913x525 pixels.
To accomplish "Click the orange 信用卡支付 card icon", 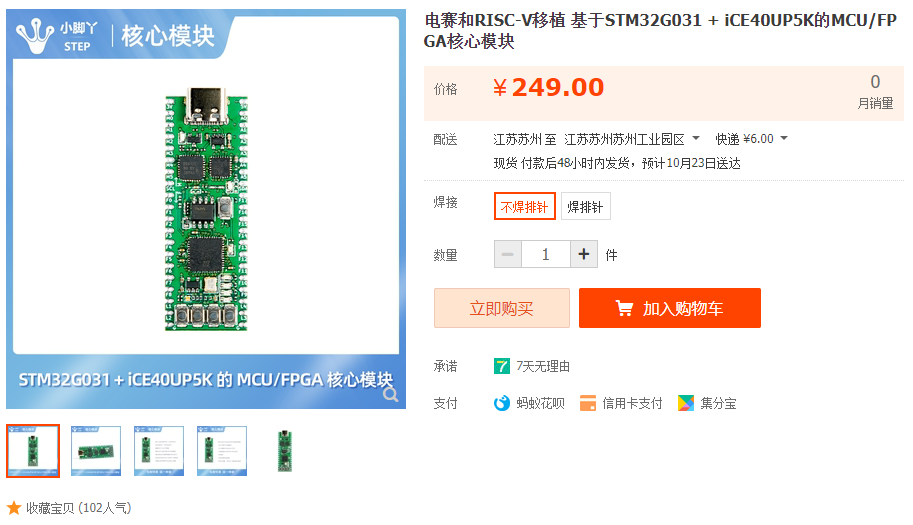I will coord(588,403).
